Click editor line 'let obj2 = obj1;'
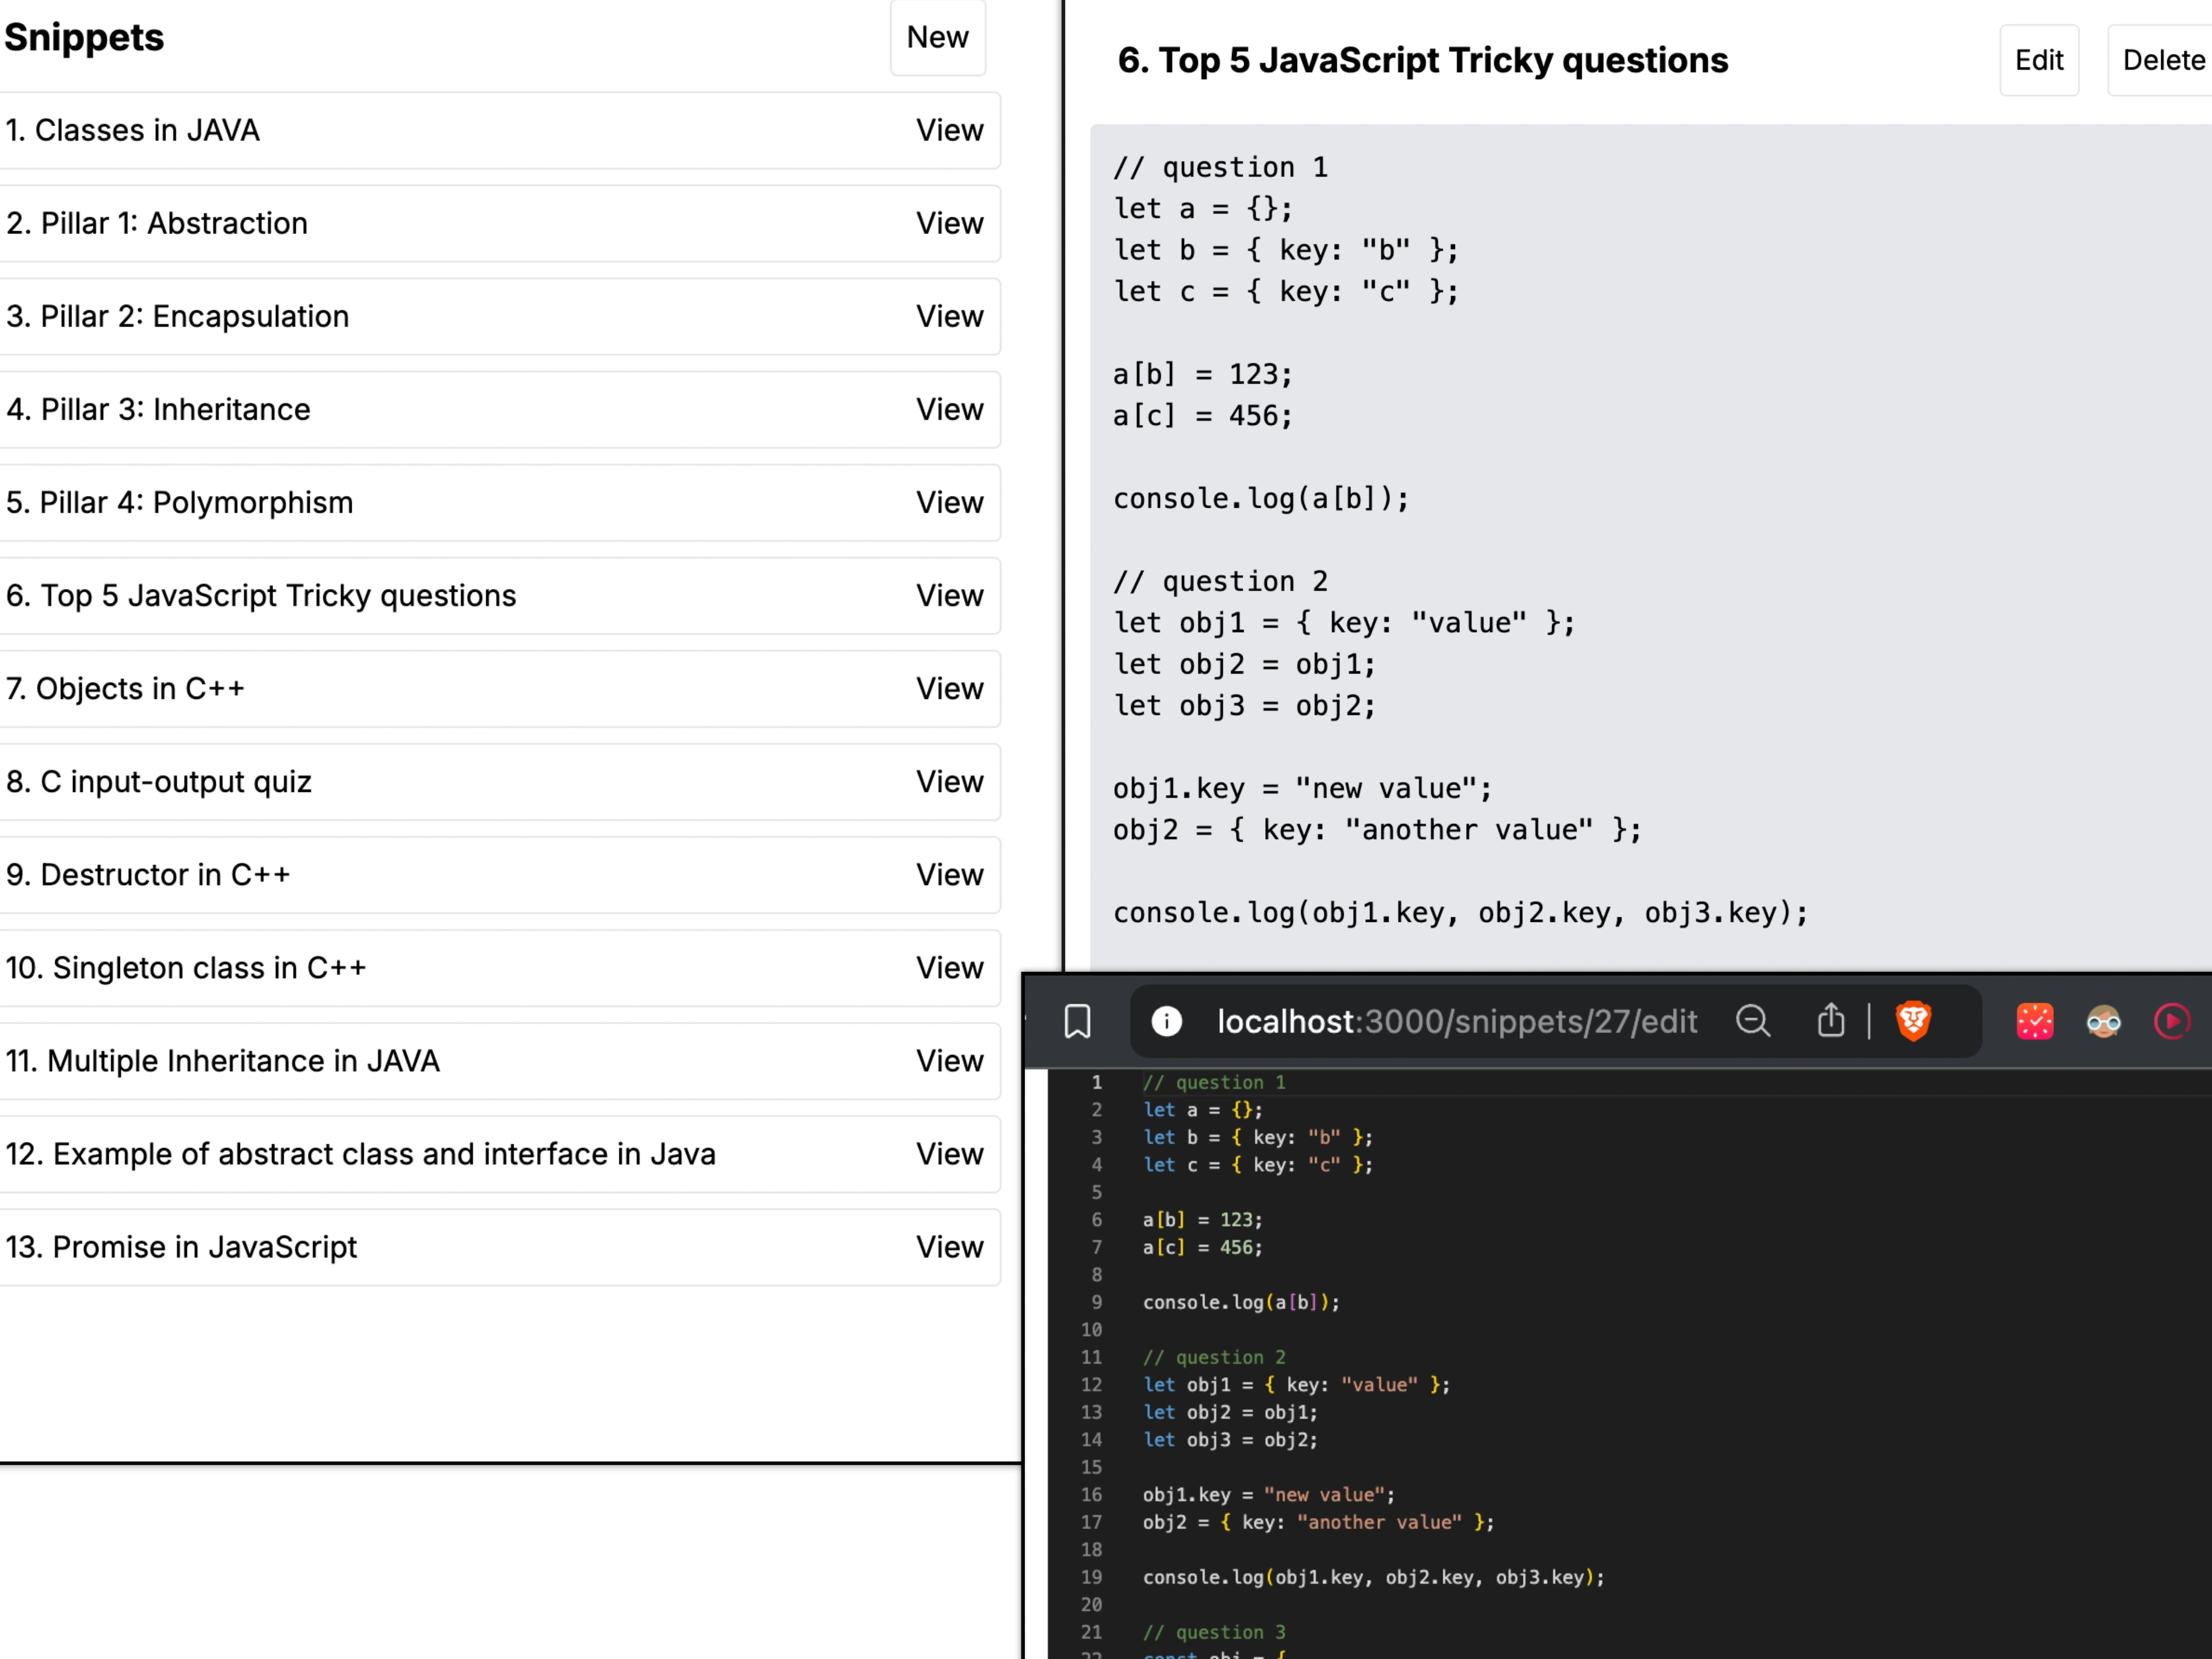 click(1230, 1412)
